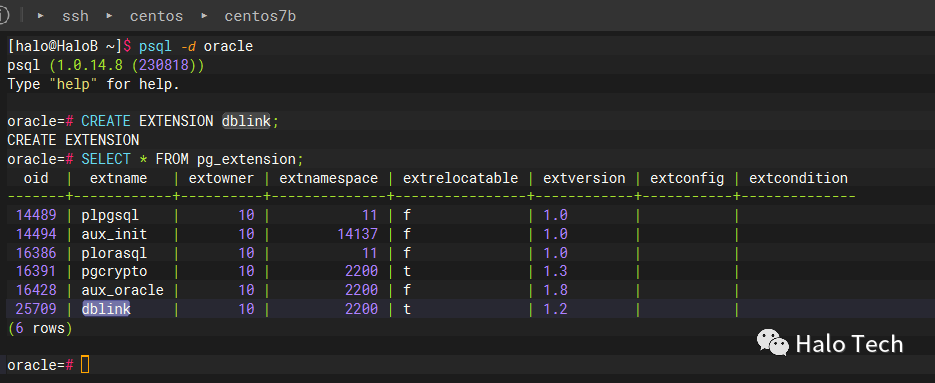Expand the arrow before the centos7b breadcrumb

click(x=204, y=16)
